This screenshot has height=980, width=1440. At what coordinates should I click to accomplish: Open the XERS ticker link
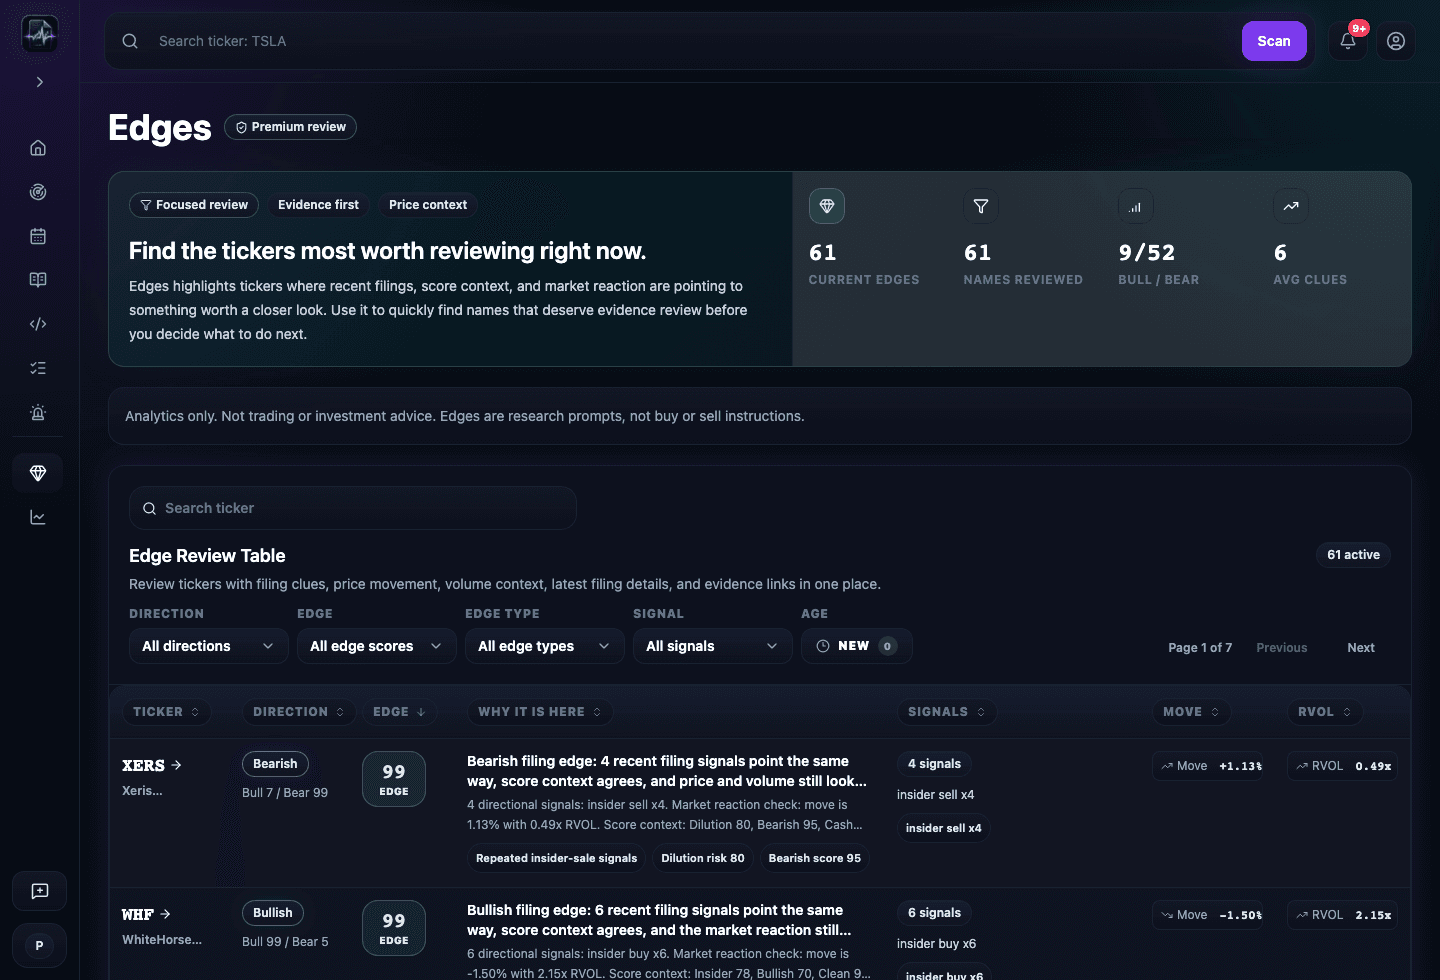(152, 765)
